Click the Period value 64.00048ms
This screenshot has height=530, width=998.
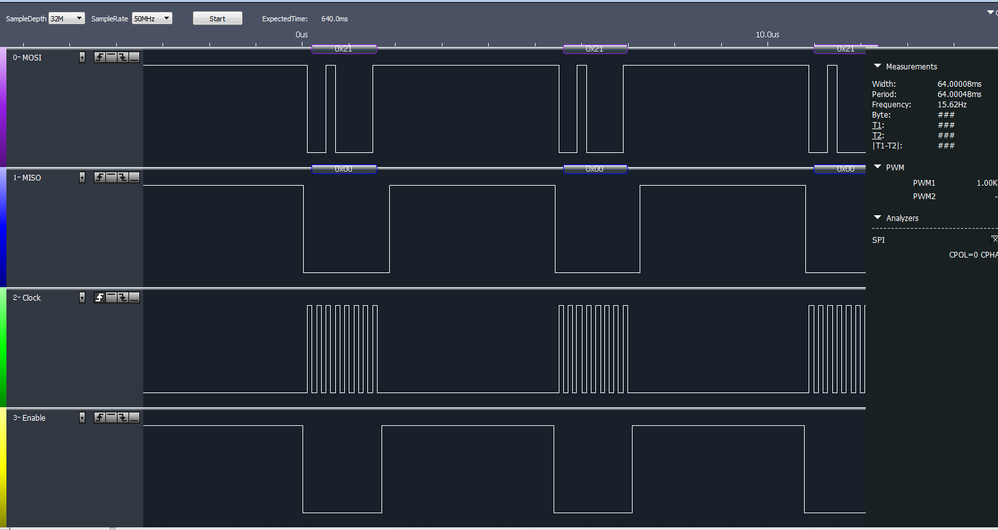[x=959, y=94]
